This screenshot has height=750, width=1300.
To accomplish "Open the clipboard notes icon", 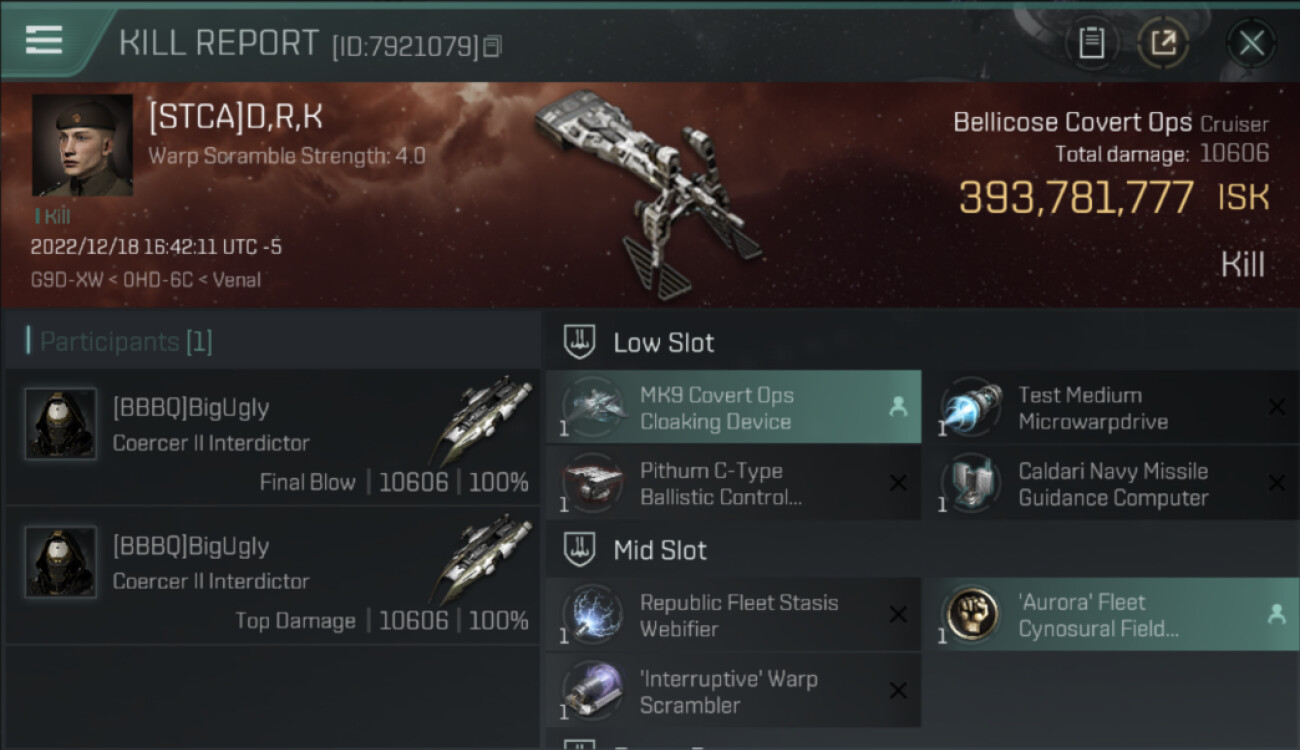I will (x=1091, y=43).
